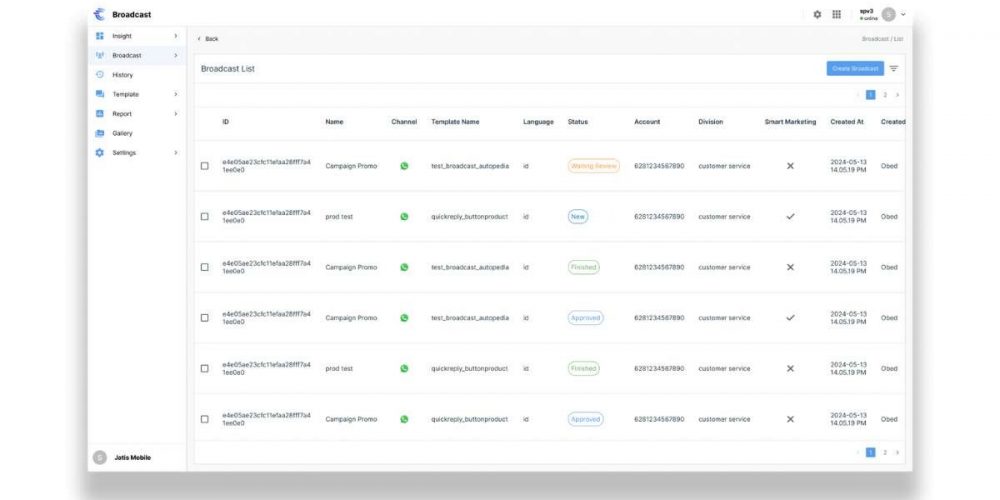1000x500 pixels.
Task: Click the History clock icon
Action: pyautogui.click(x=100, y=75)
